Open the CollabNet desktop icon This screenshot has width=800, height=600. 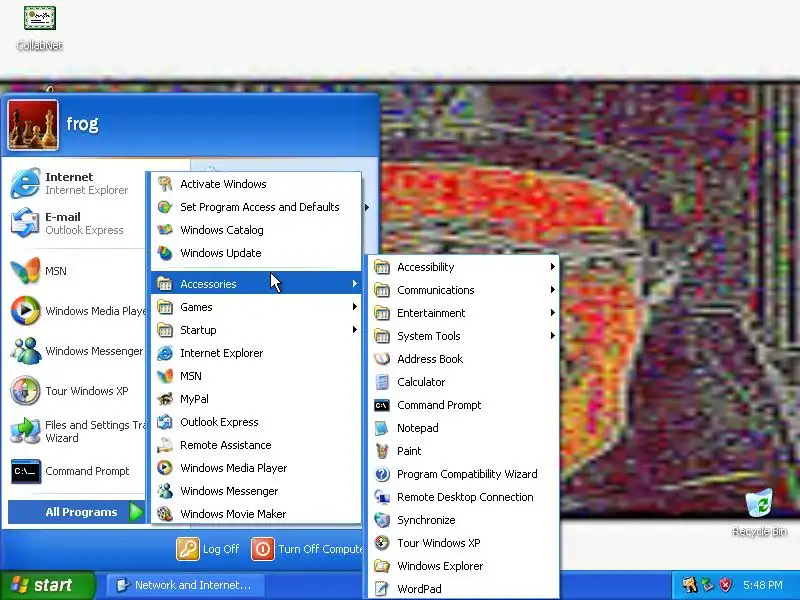40,27
